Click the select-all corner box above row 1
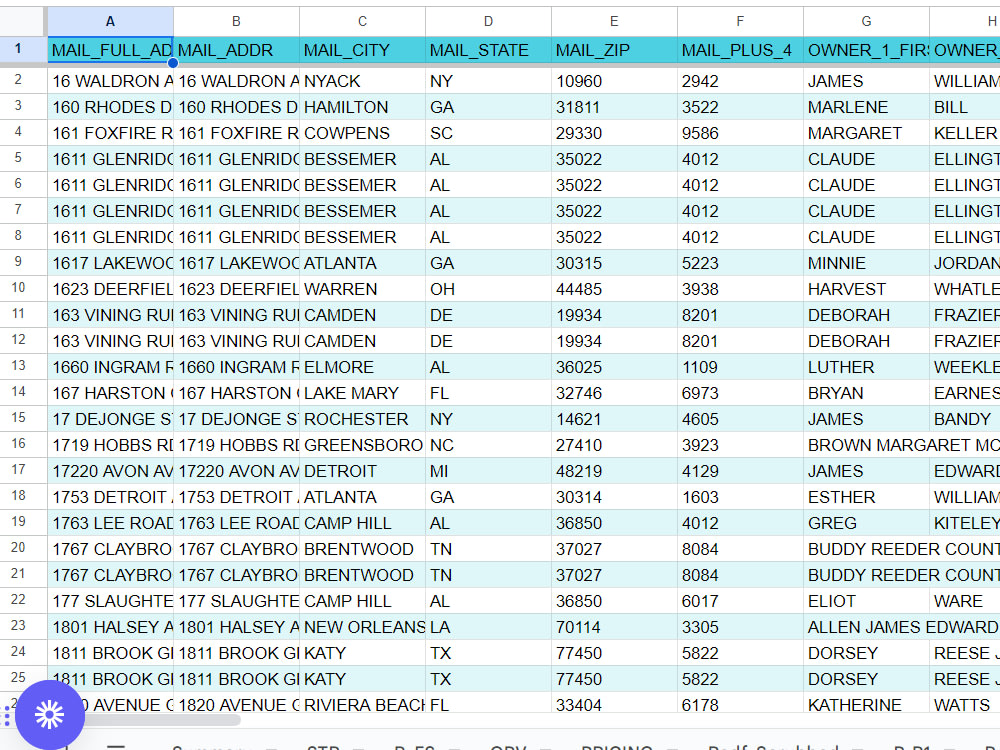Screen dimensions: 1000x750 coord(23,21)
